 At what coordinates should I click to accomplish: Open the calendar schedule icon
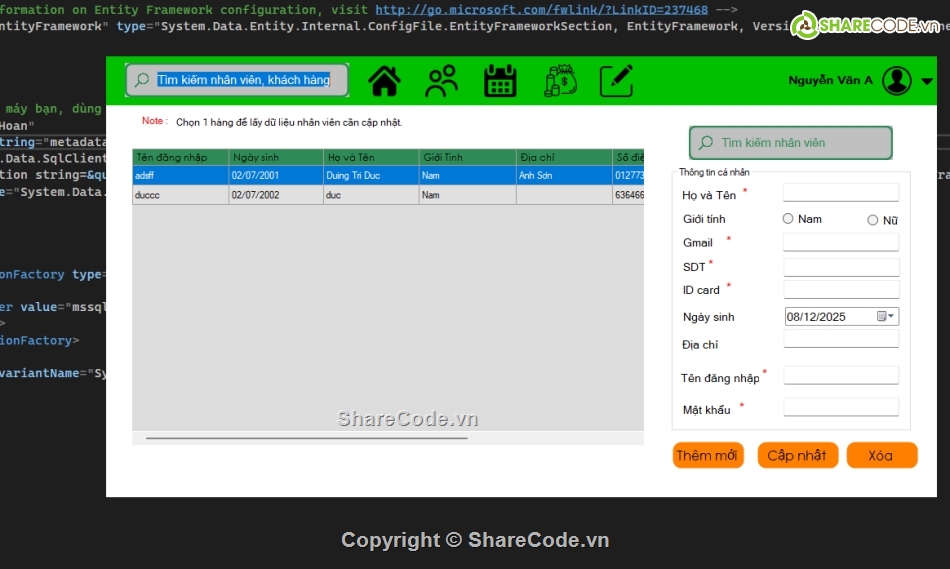coord(500,81)
